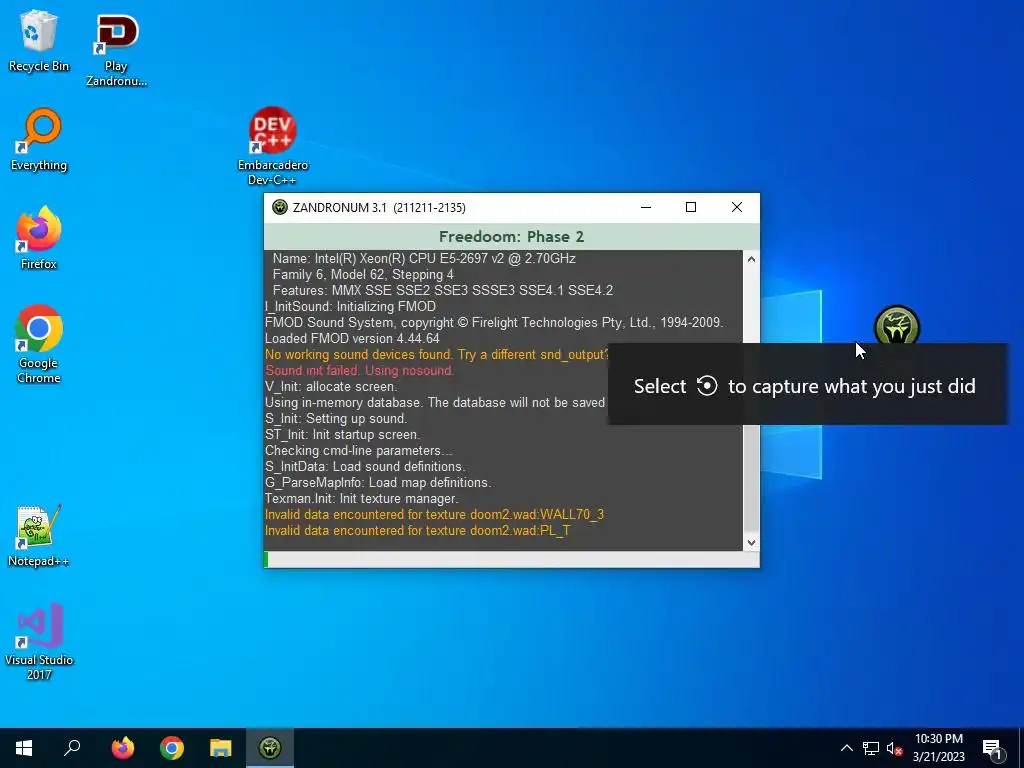This screenshot has height=768, width=1024.
Task: Select the Visual Studio 2017 shortcut
Action: pos(39,642)
